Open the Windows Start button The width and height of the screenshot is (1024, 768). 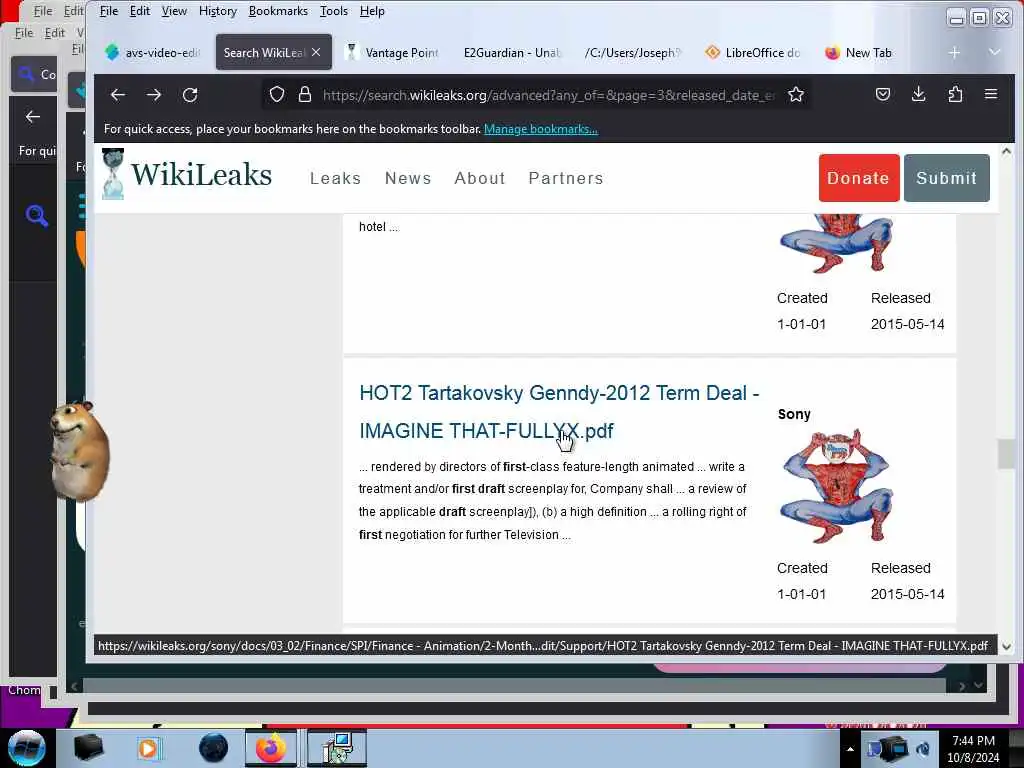[27, 748]
